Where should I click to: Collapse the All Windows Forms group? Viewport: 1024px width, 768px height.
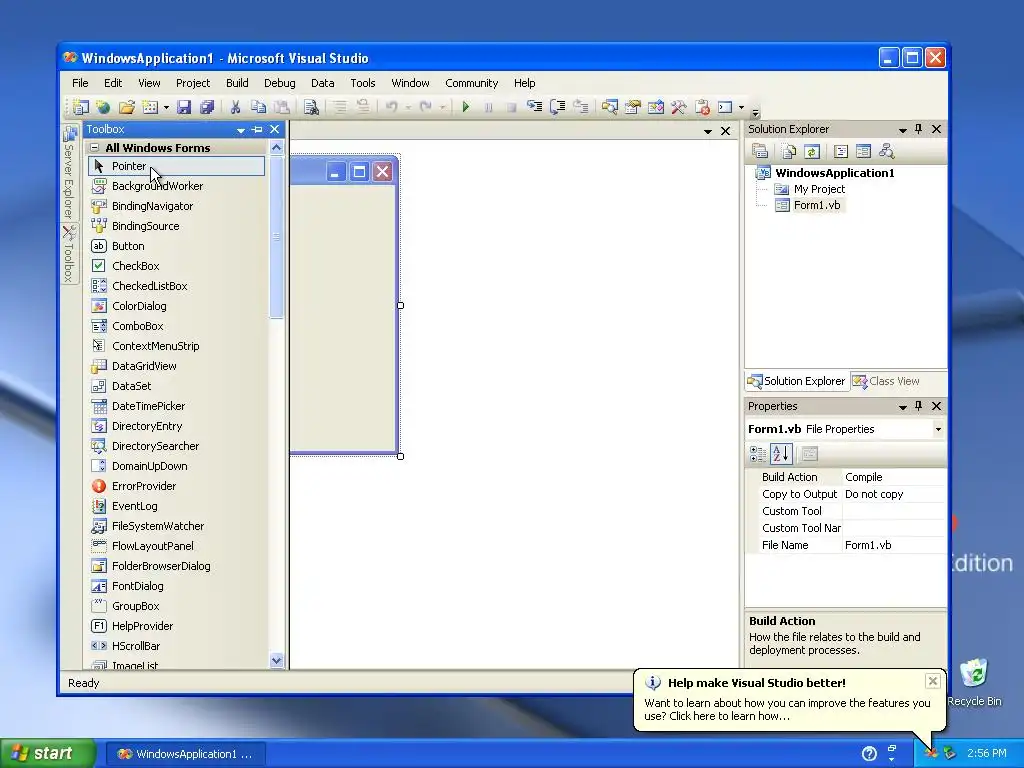[95, 148]
